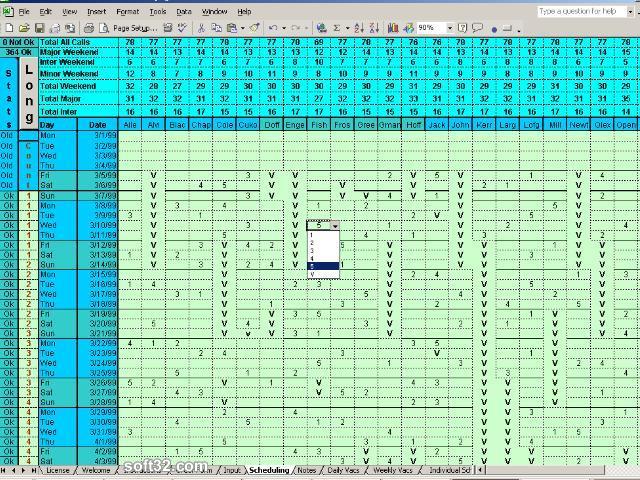Save the workbook with floppy disk icon
The height and width of the screenshot is (480, 640).
[x=39, y=28]
